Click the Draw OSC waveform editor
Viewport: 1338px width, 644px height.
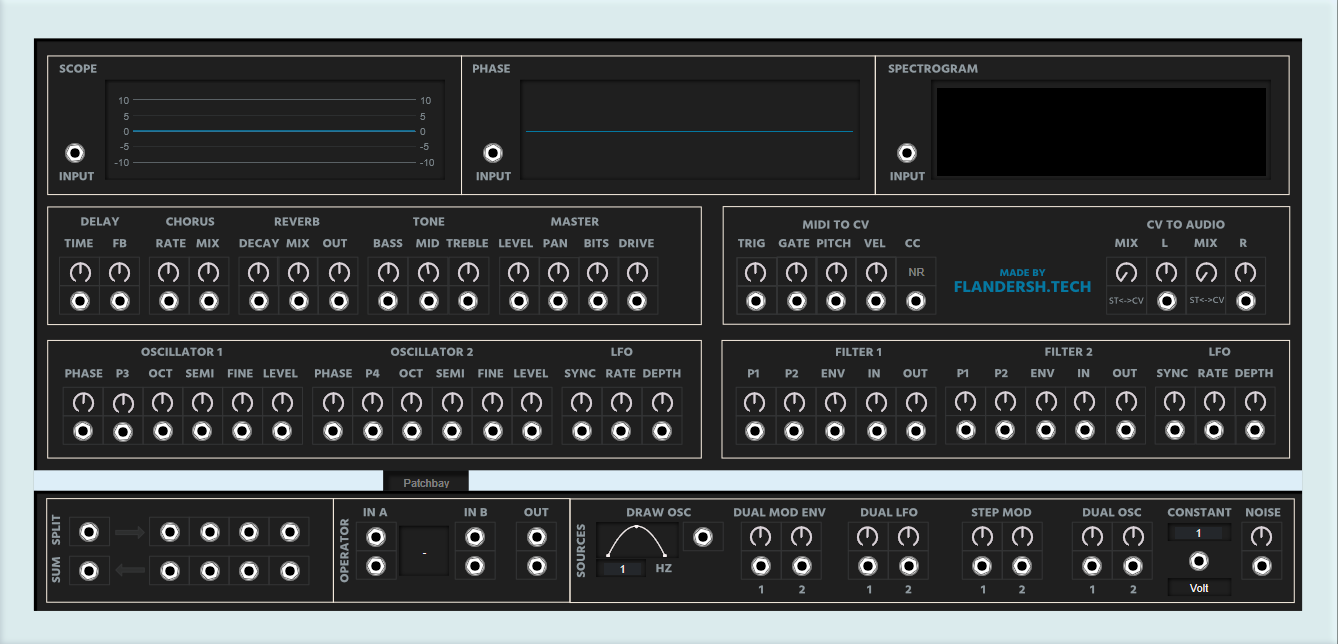637,541
